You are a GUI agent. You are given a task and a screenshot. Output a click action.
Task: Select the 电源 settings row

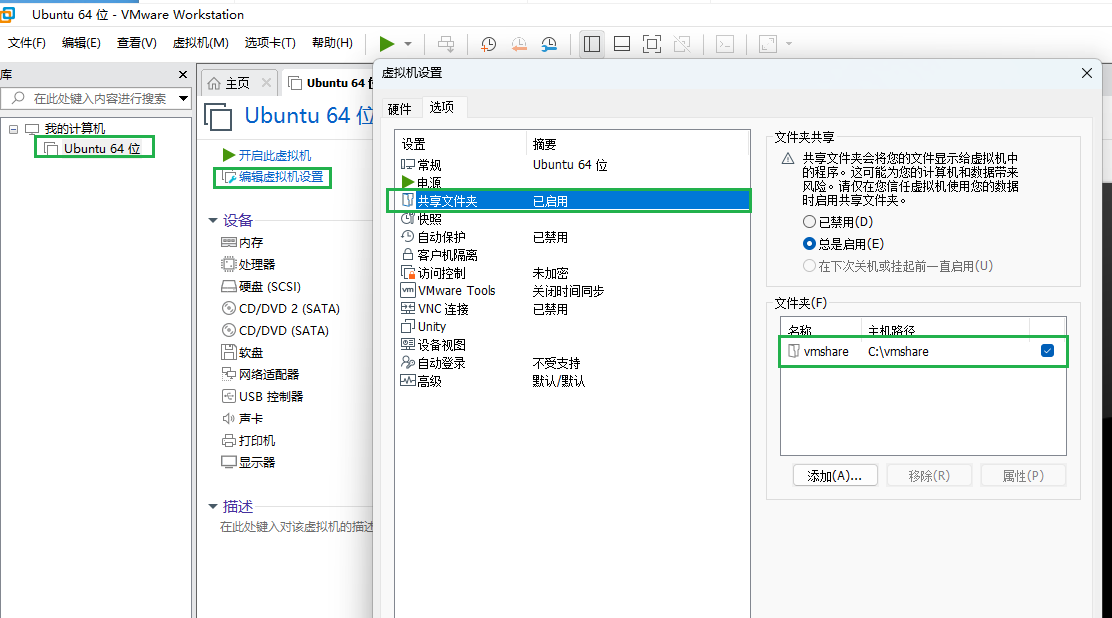pyautogui.click(x=572, y=182)
